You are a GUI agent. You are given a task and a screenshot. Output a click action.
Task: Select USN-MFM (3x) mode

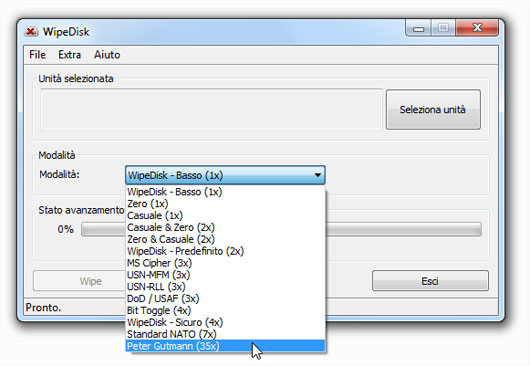point(225,275)
